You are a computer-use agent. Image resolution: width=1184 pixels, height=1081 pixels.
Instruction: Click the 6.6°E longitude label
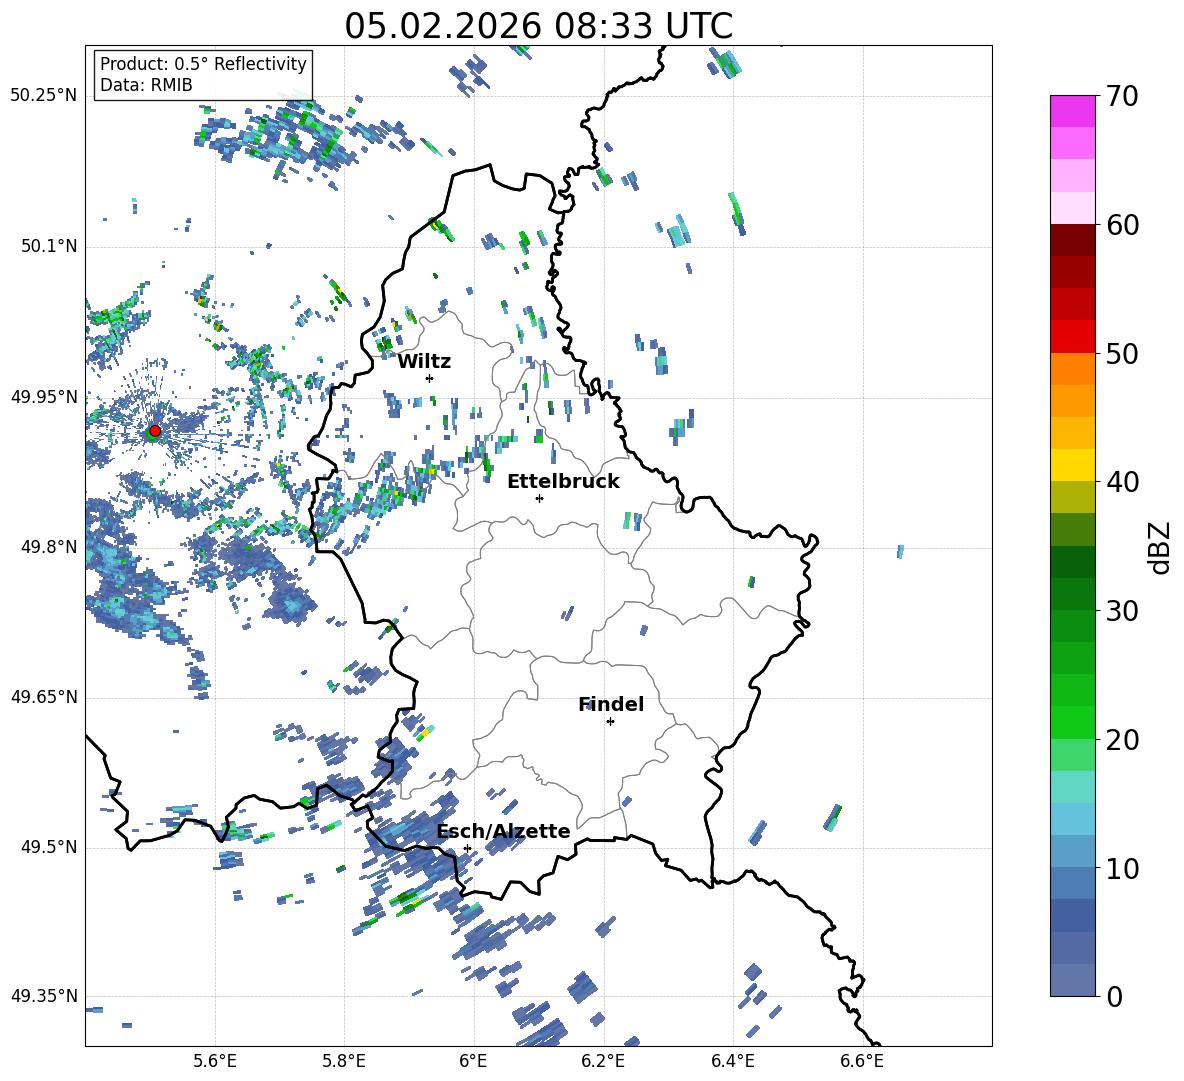[x=862, y=1062]
